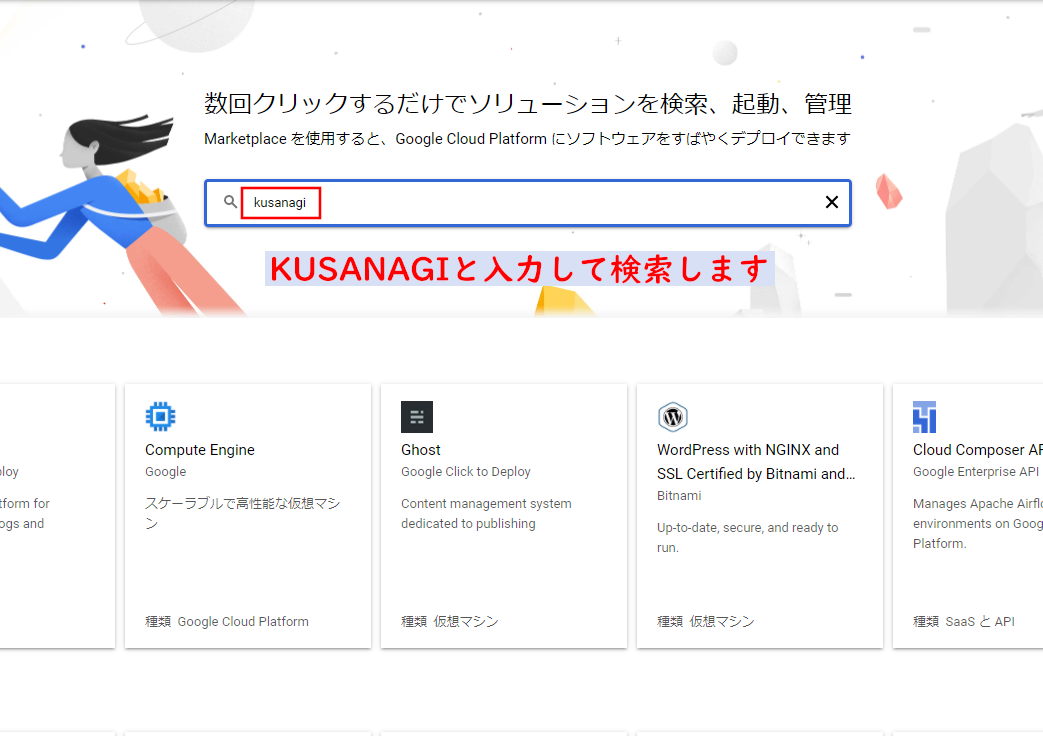Open the Ghost solution title
1043x736 pixels.
pyautogui.click(x=420, y=450)
